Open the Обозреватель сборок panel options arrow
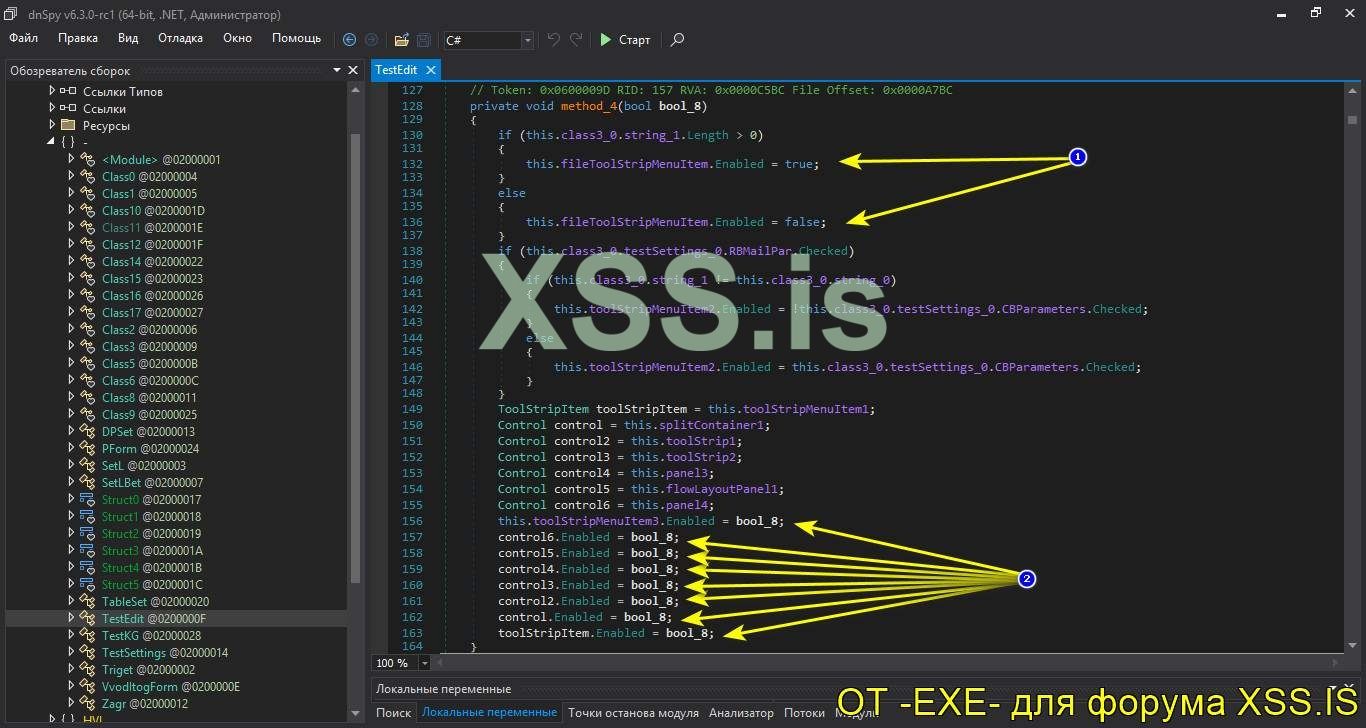 [337, 71]
